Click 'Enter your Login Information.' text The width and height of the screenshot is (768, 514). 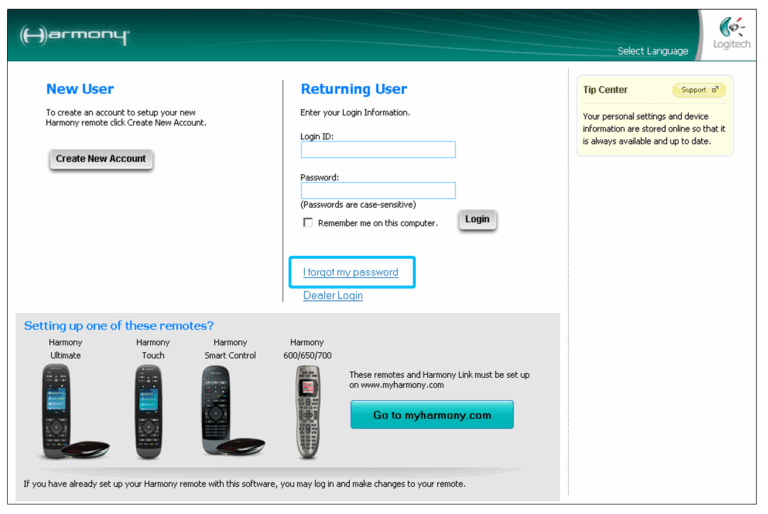coord(355,112)
